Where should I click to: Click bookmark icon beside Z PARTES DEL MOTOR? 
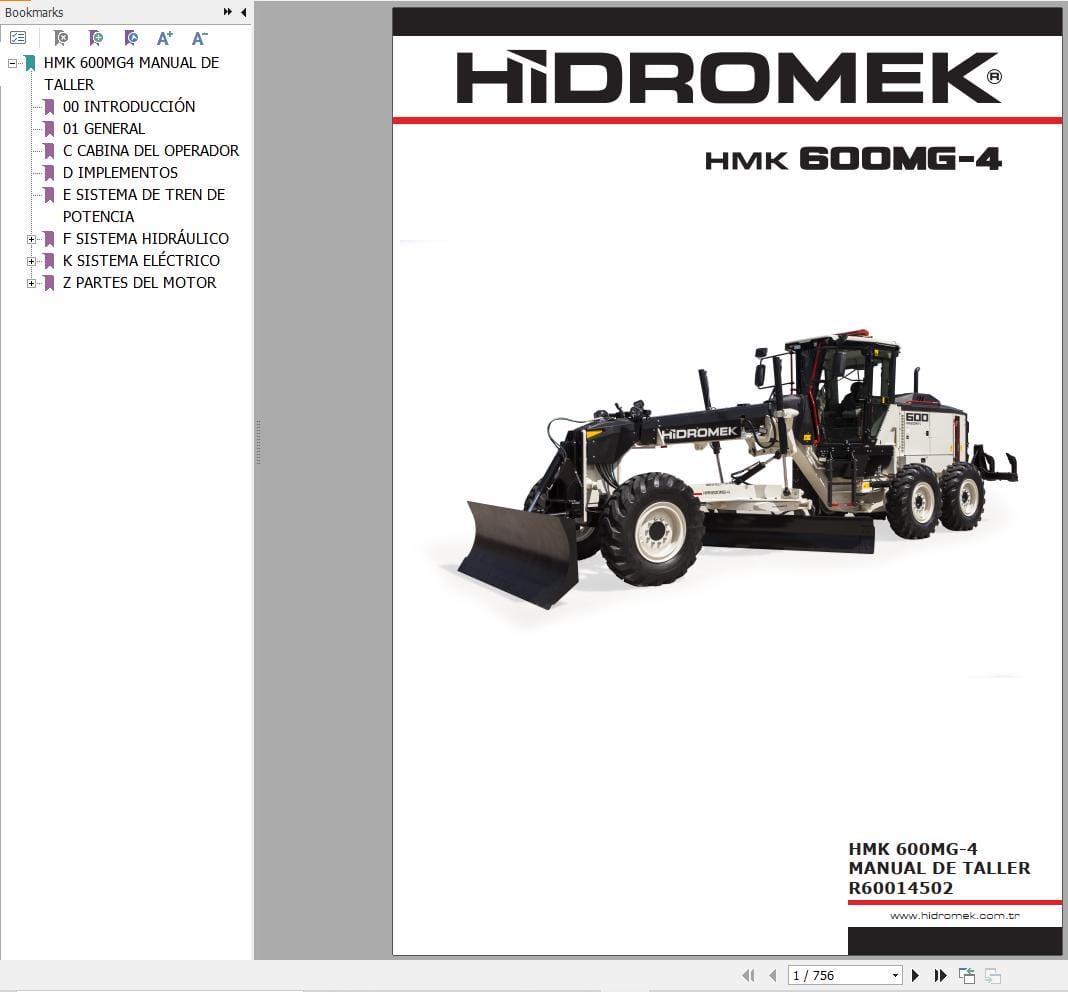point(49,283)
